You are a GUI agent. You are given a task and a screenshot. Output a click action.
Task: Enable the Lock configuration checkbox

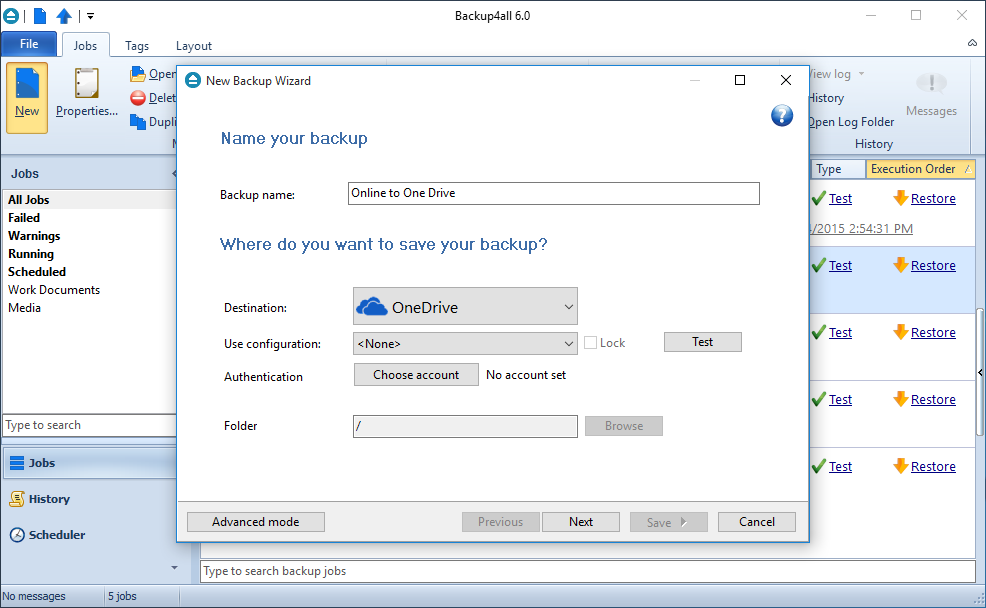coord(590,343)
